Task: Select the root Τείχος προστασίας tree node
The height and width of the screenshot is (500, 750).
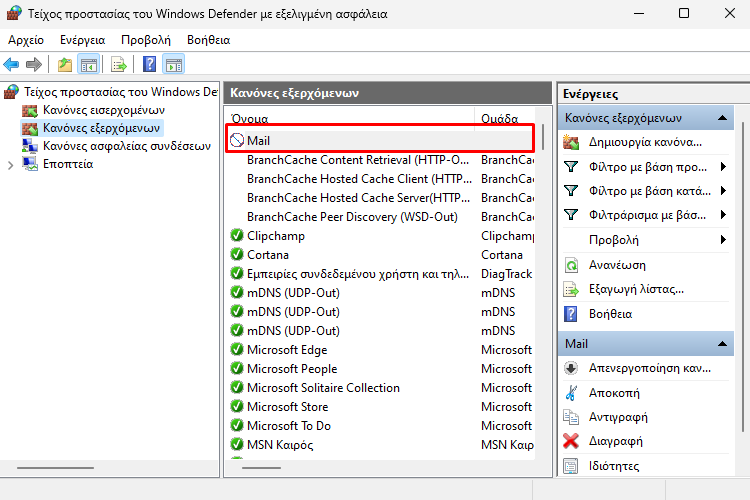Action: coord(121,92)
